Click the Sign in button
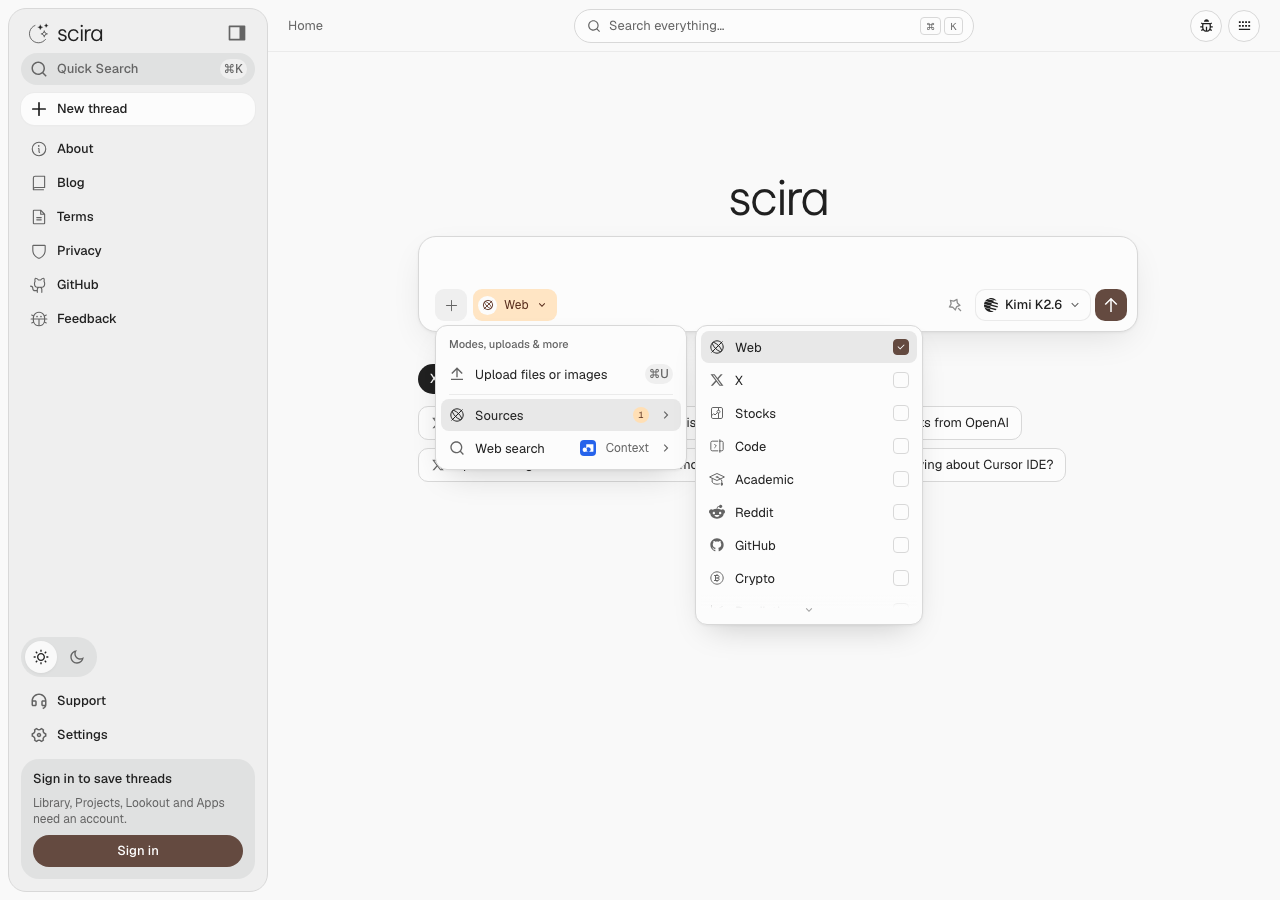 pyautogui.click(x=138, y=851)
